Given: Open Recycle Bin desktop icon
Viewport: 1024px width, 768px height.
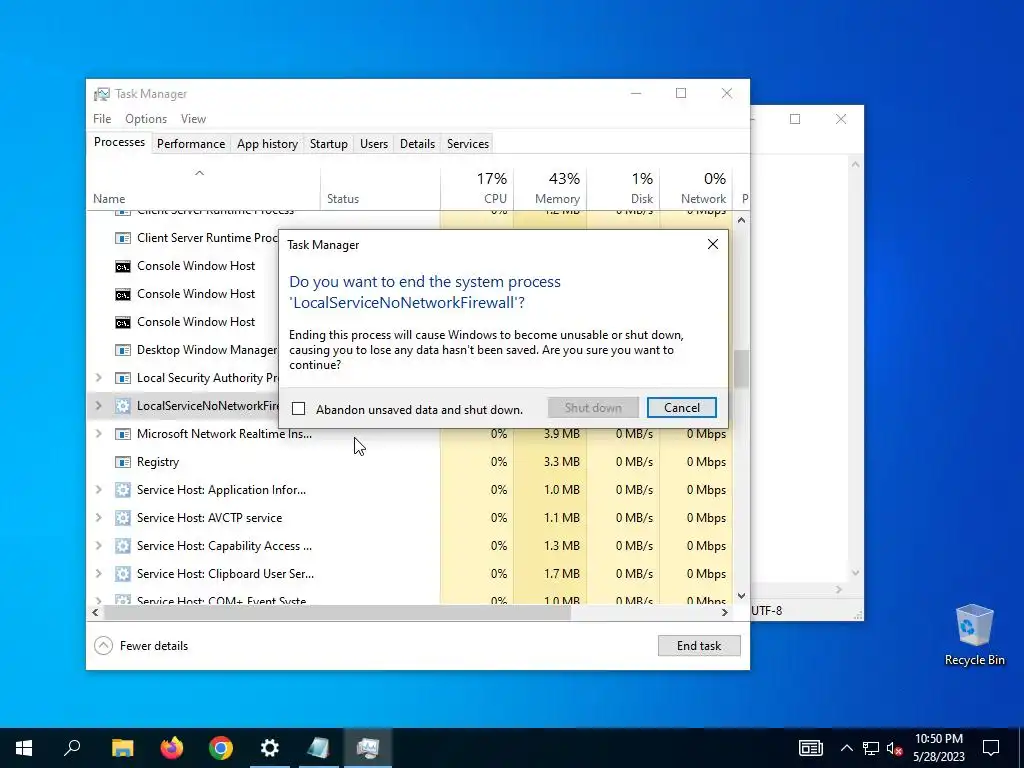Looking at the screenshot, I should click(x=974, y=635).
